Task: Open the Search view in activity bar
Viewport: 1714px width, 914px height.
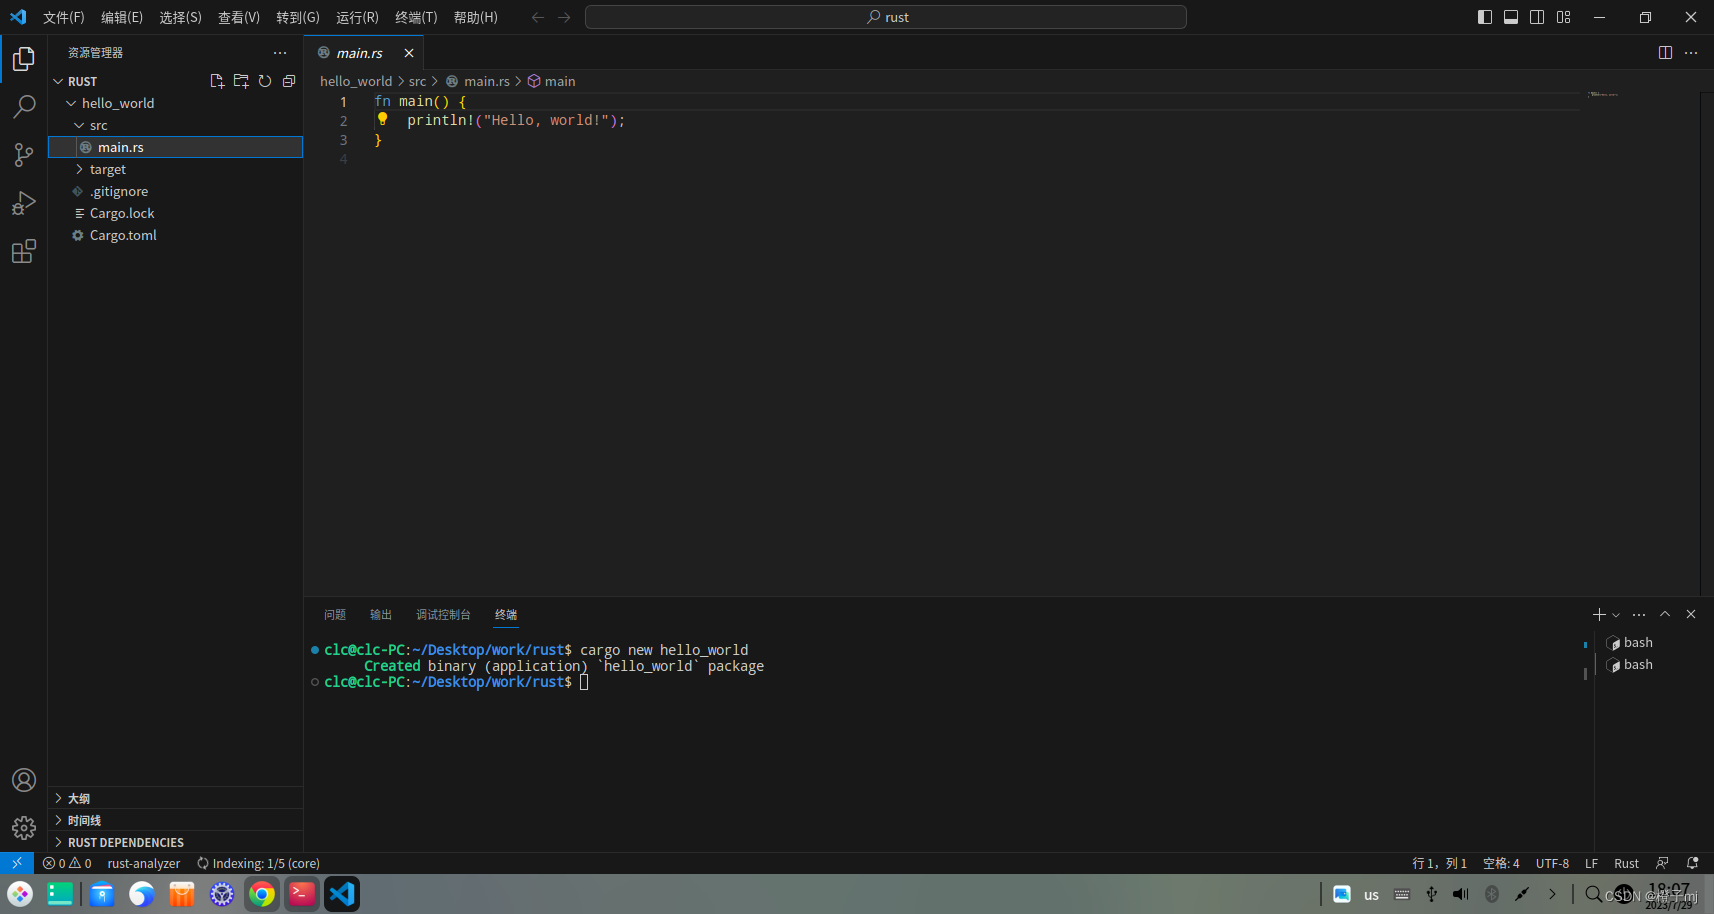Action: tap(24, 107)
